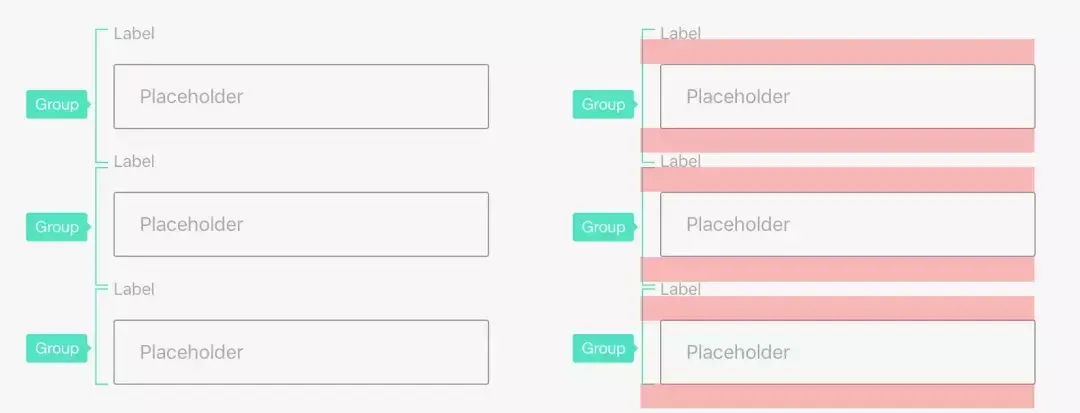Click the first Group tag in the right form

(x=603, y=104)
